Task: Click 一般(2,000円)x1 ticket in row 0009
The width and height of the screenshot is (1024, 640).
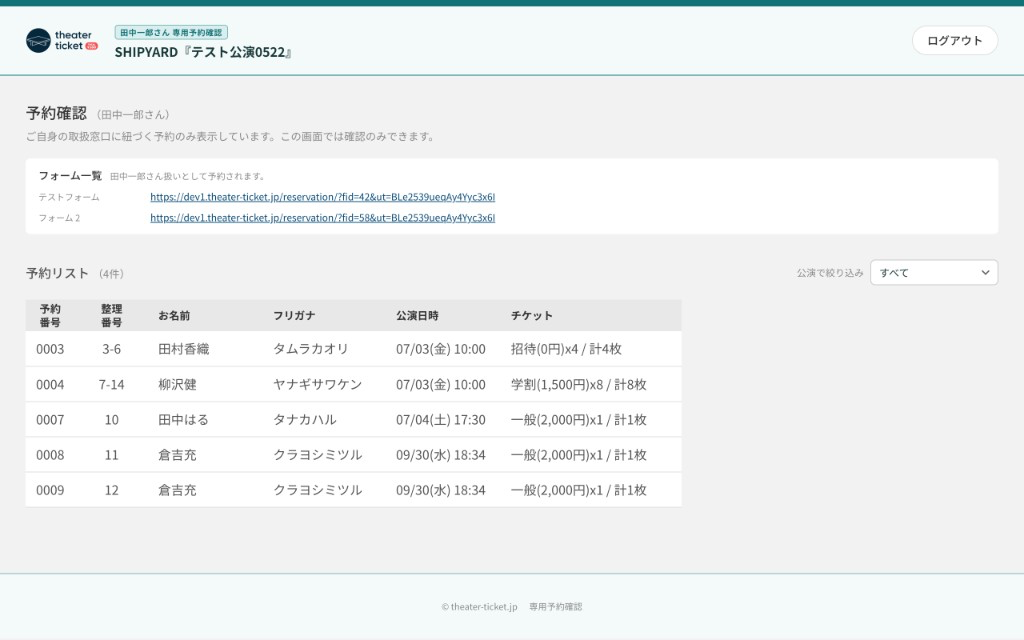Action: pos(579,490)
